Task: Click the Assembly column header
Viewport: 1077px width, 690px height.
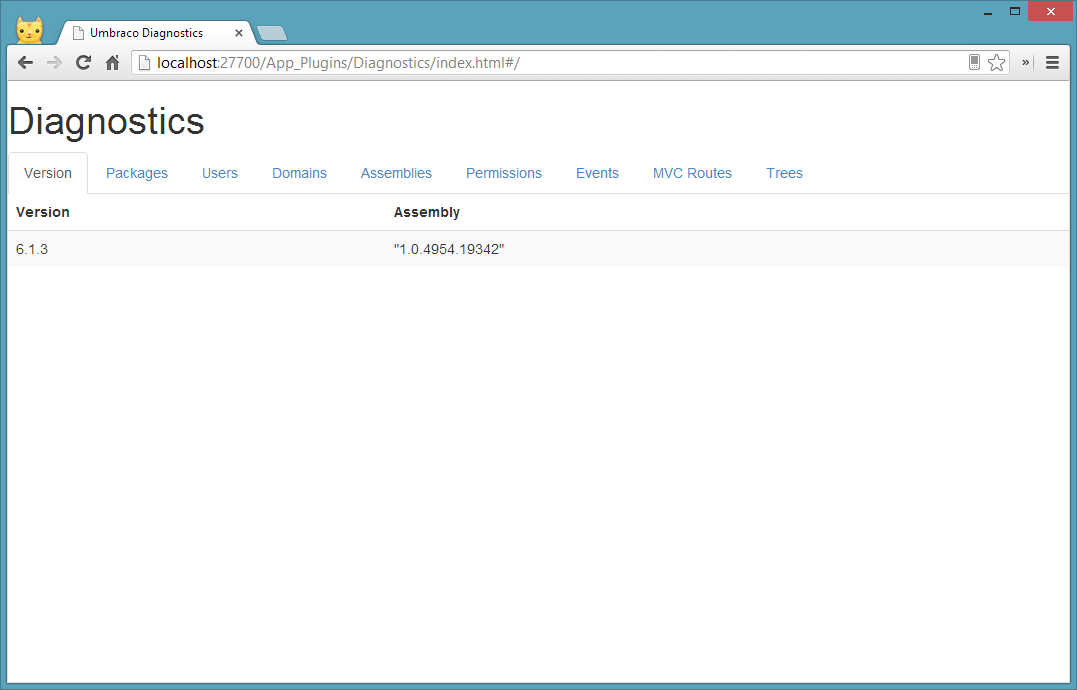Action: click(x=427, y=212)
